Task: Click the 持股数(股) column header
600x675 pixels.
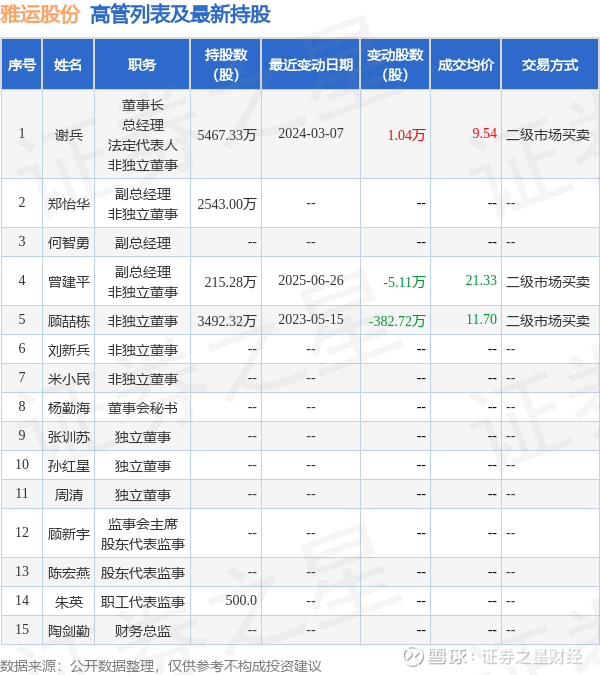Action: click(x=226, y=65)
